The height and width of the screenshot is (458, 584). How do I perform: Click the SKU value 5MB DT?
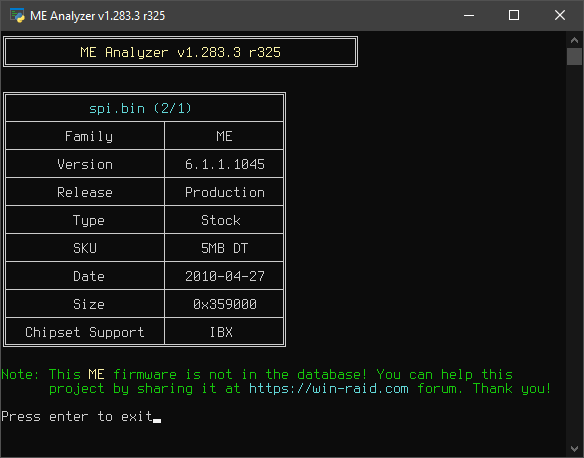[225, 248]
